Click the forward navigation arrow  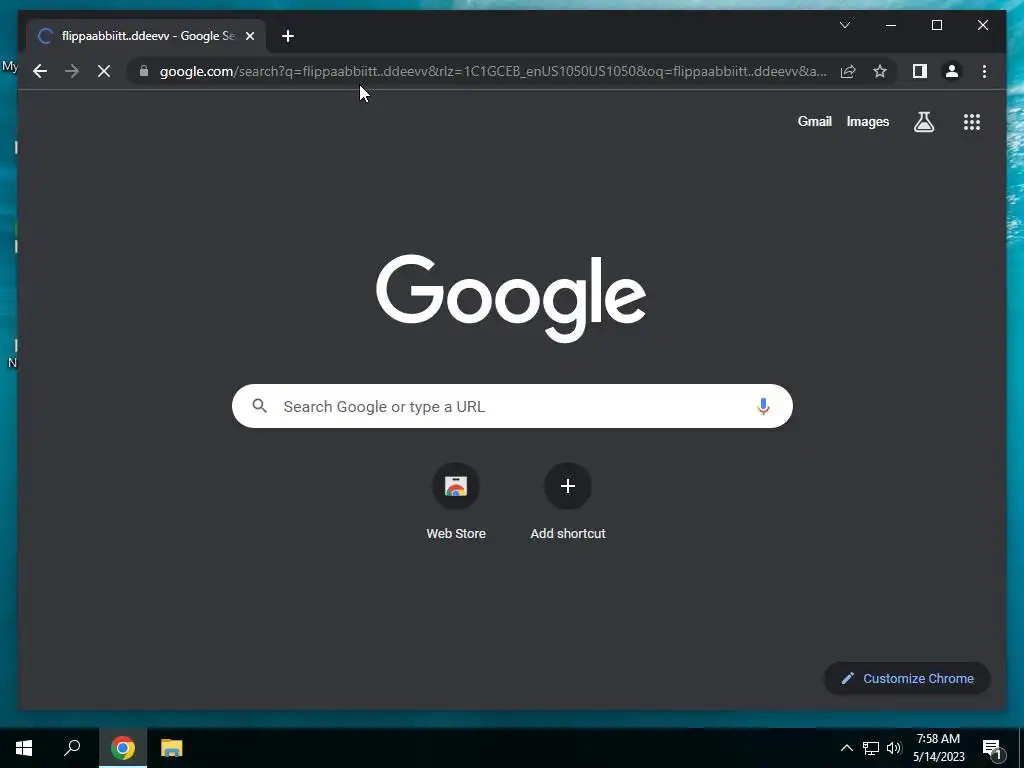[x=72, y=71]
